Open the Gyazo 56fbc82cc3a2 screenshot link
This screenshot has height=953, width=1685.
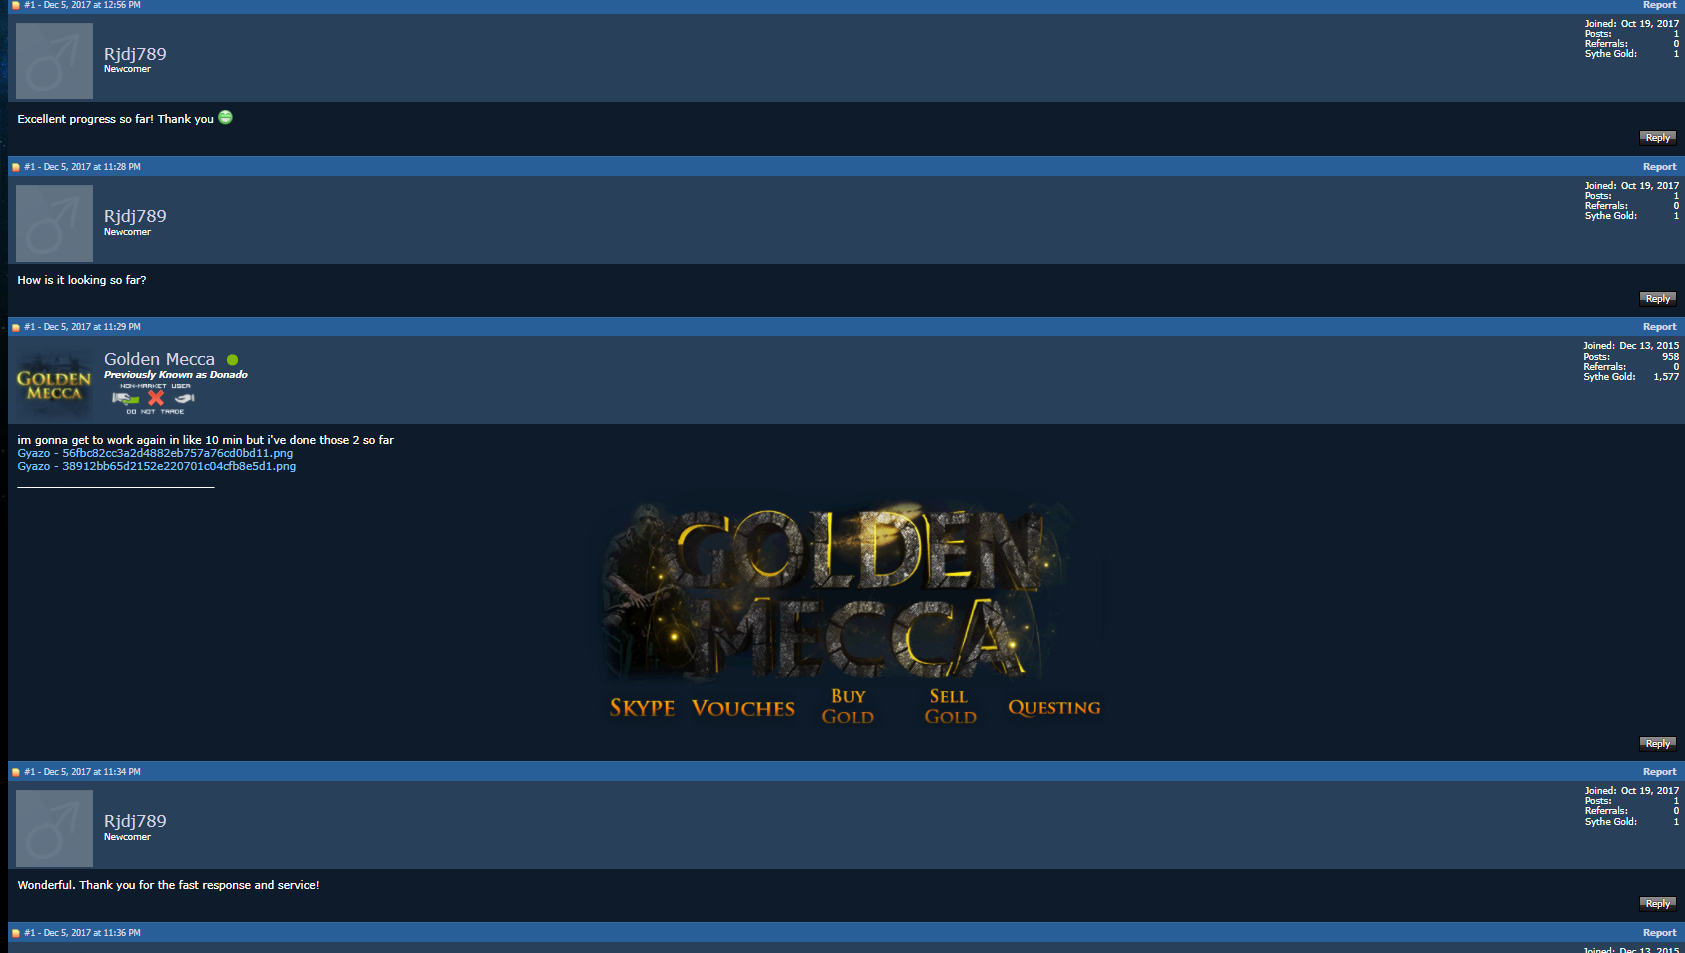click(155, 453)
